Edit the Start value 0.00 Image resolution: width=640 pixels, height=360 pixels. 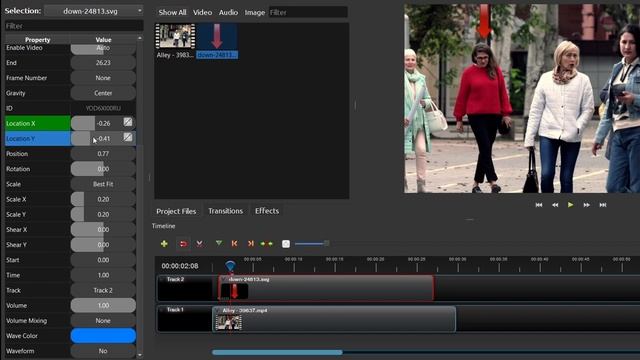[103, 260]
